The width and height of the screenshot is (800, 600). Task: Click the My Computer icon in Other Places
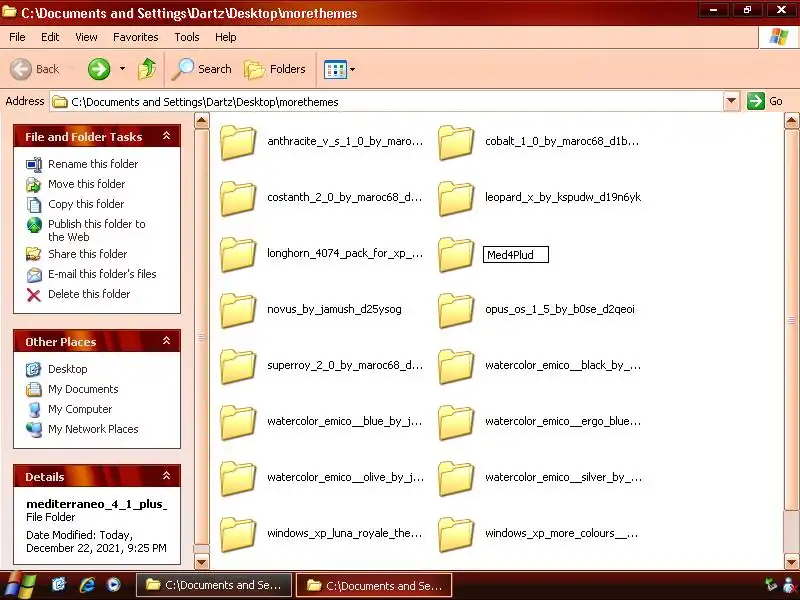pos(34,409)
